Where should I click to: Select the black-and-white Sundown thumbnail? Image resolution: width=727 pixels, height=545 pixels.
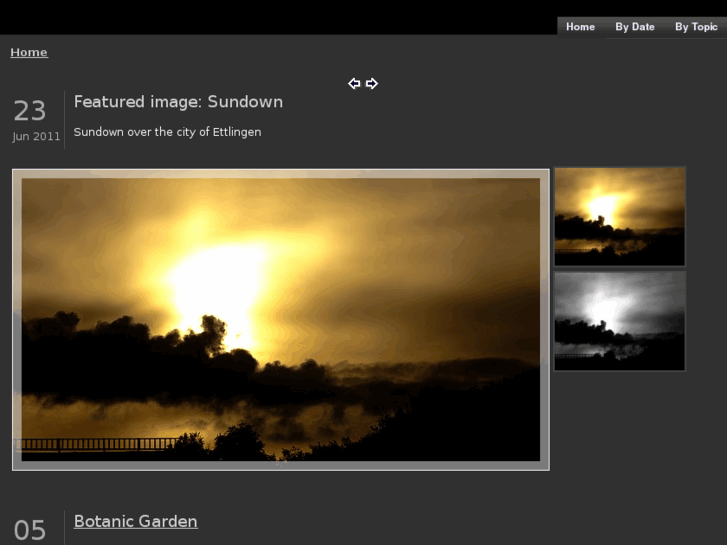(x=620, y=321)
